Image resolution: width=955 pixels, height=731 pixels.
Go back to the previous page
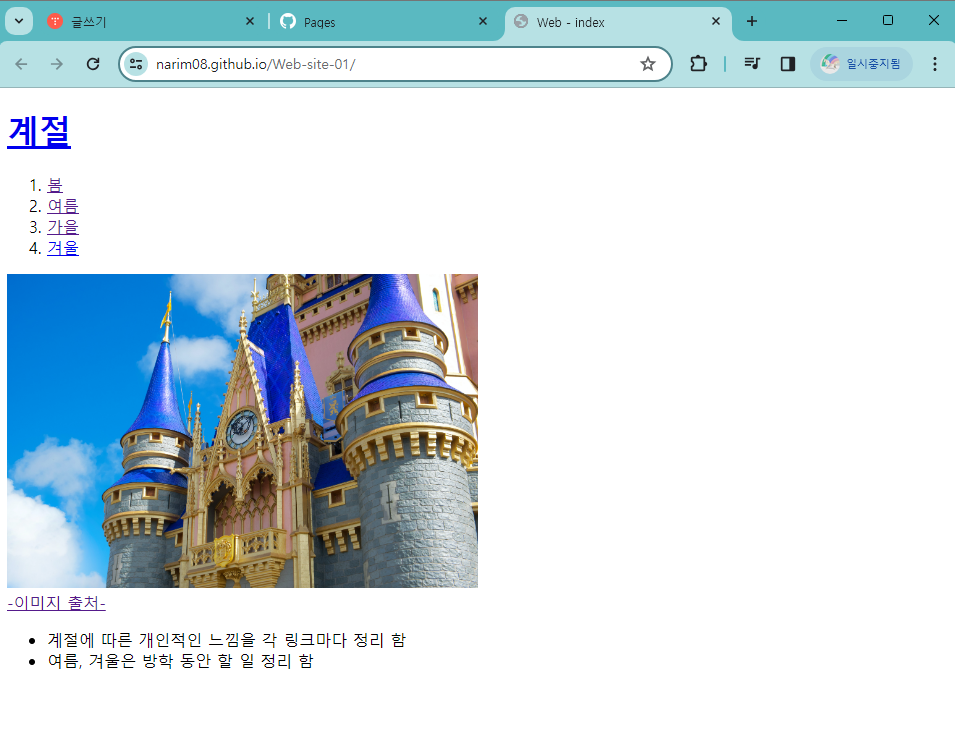click(21, 64)
